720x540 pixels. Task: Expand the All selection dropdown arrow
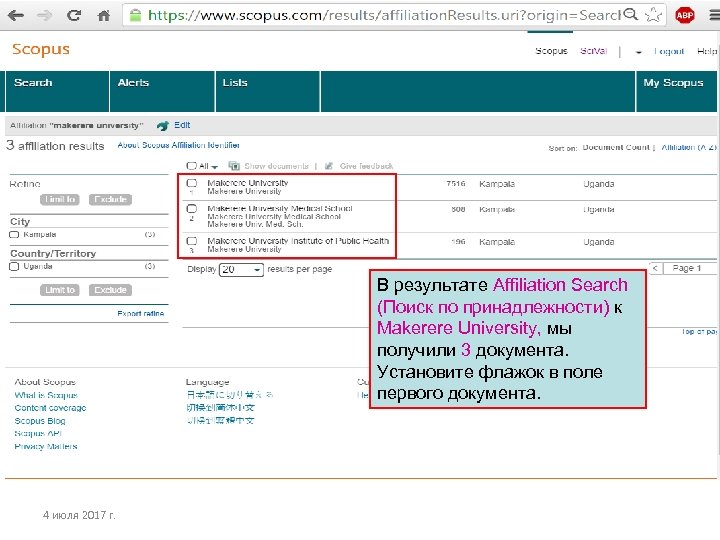pos(214,167)
